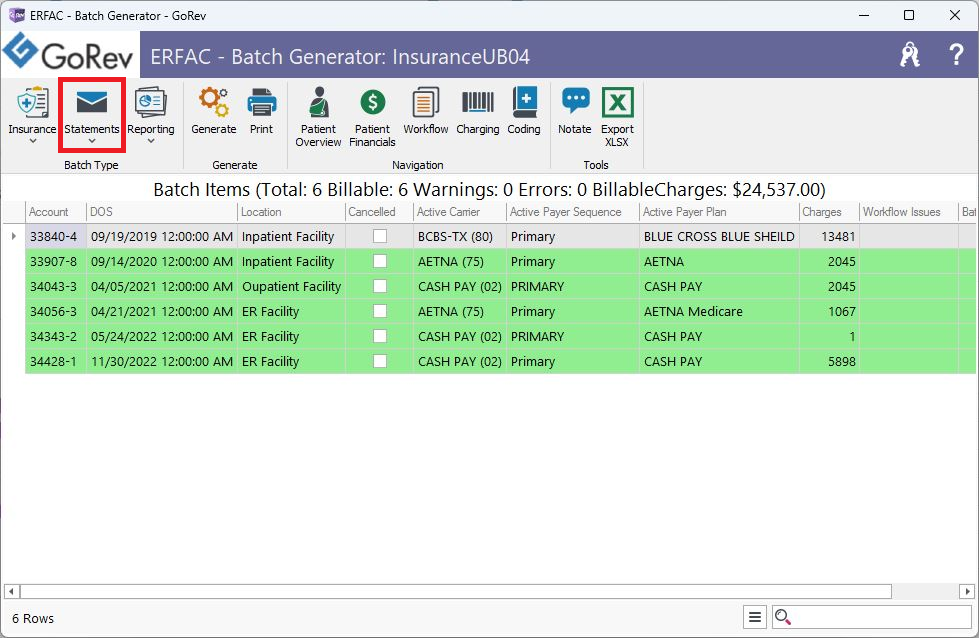Sort by the Cancelled column header
Viewport: 979px width, 638px height.
[379, 212]
